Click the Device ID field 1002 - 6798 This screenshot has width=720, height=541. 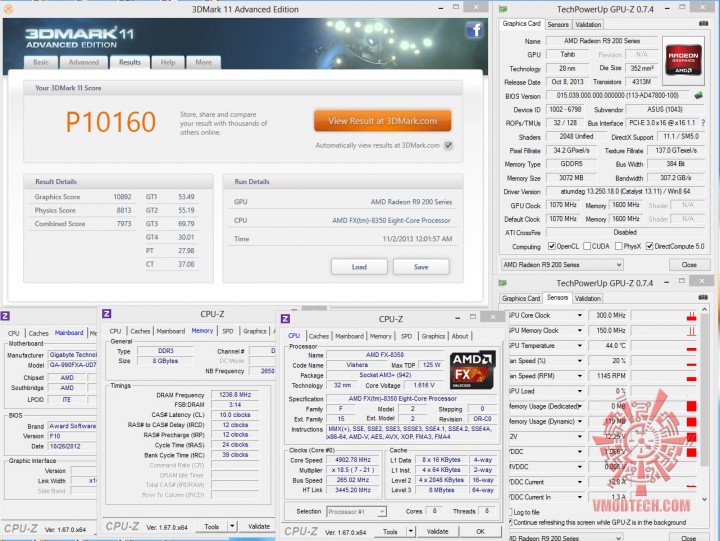click(565, 109)
